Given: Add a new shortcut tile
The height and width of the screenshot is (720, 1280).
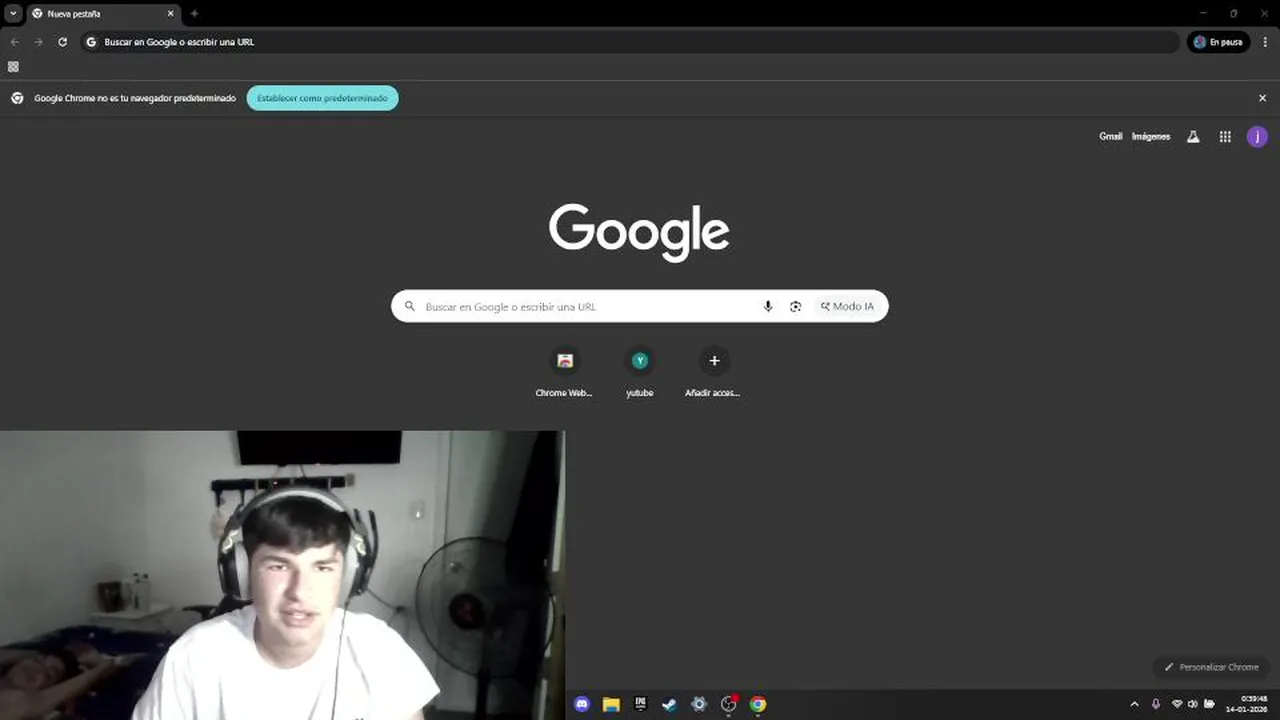Looking at the screenshot, I should pyautogui.click(x=713, y=372).
